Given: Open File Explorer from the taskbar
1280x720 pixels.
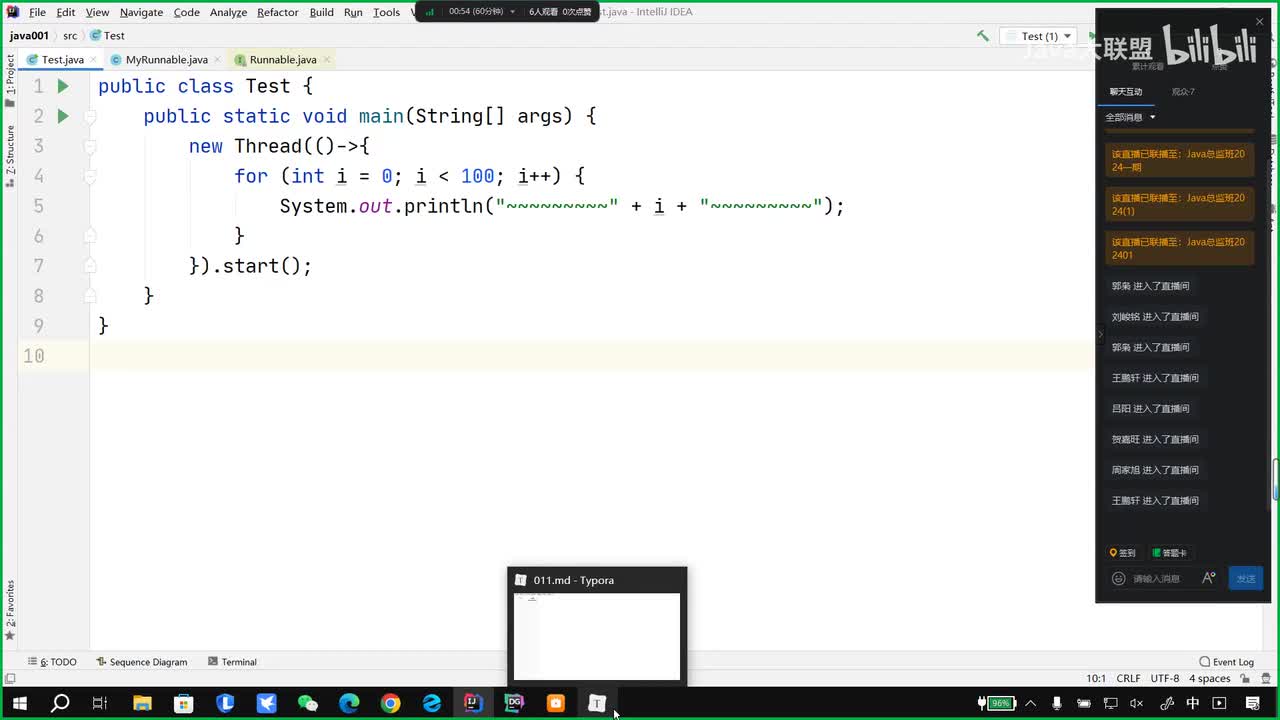Looking at the screenshot, I should coord(142,703).
